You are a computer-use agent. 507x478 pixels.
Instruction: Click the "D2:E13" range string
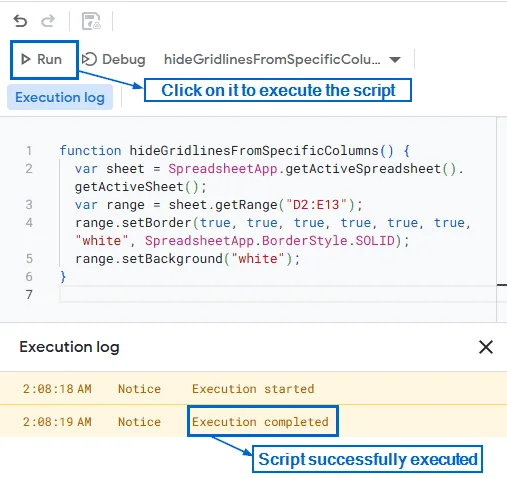[316, 205]
